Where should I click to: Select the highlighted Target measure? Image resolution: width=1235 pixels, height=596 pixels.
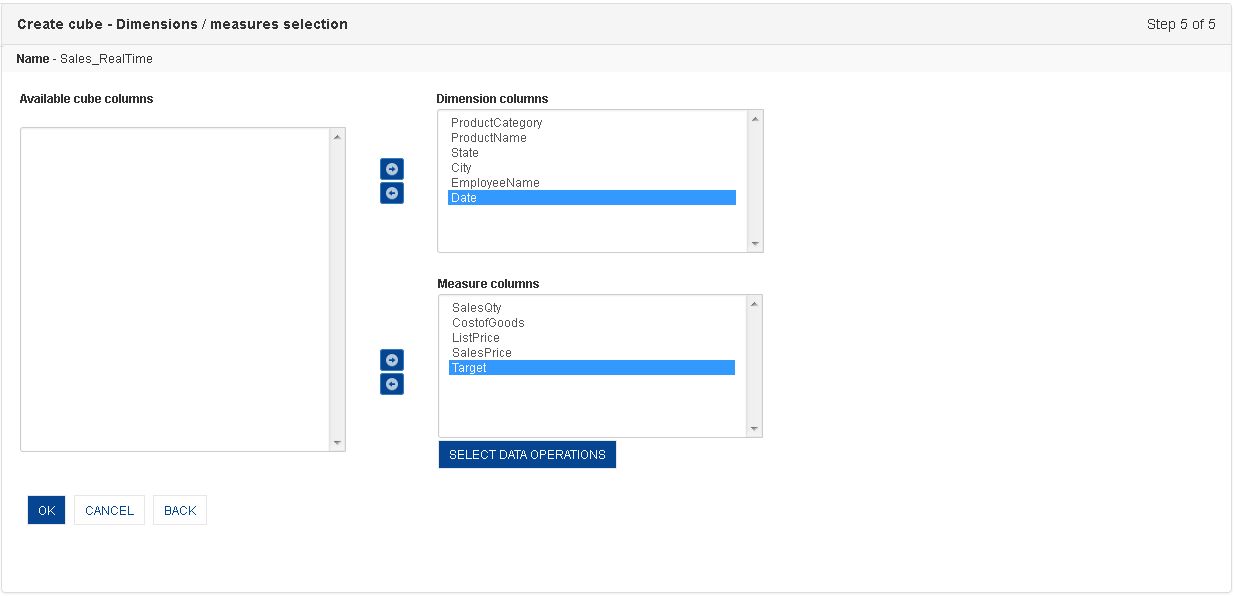pyautogui.click(x=592, y=368)
